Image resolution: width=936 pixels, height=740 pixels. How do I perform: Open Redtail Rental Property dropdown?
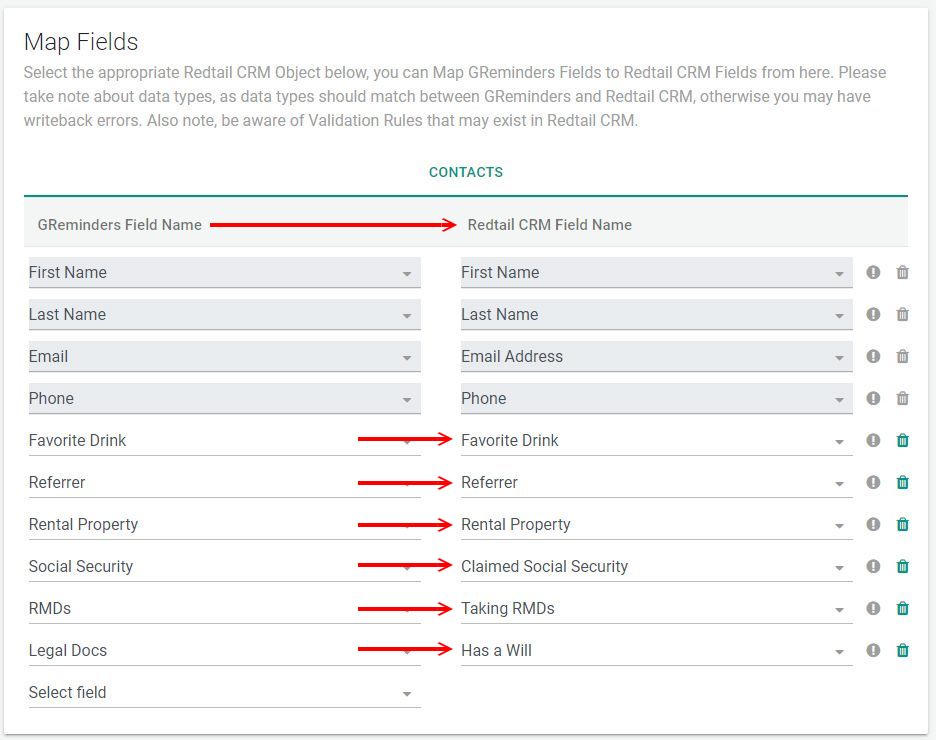coord(657,524)
